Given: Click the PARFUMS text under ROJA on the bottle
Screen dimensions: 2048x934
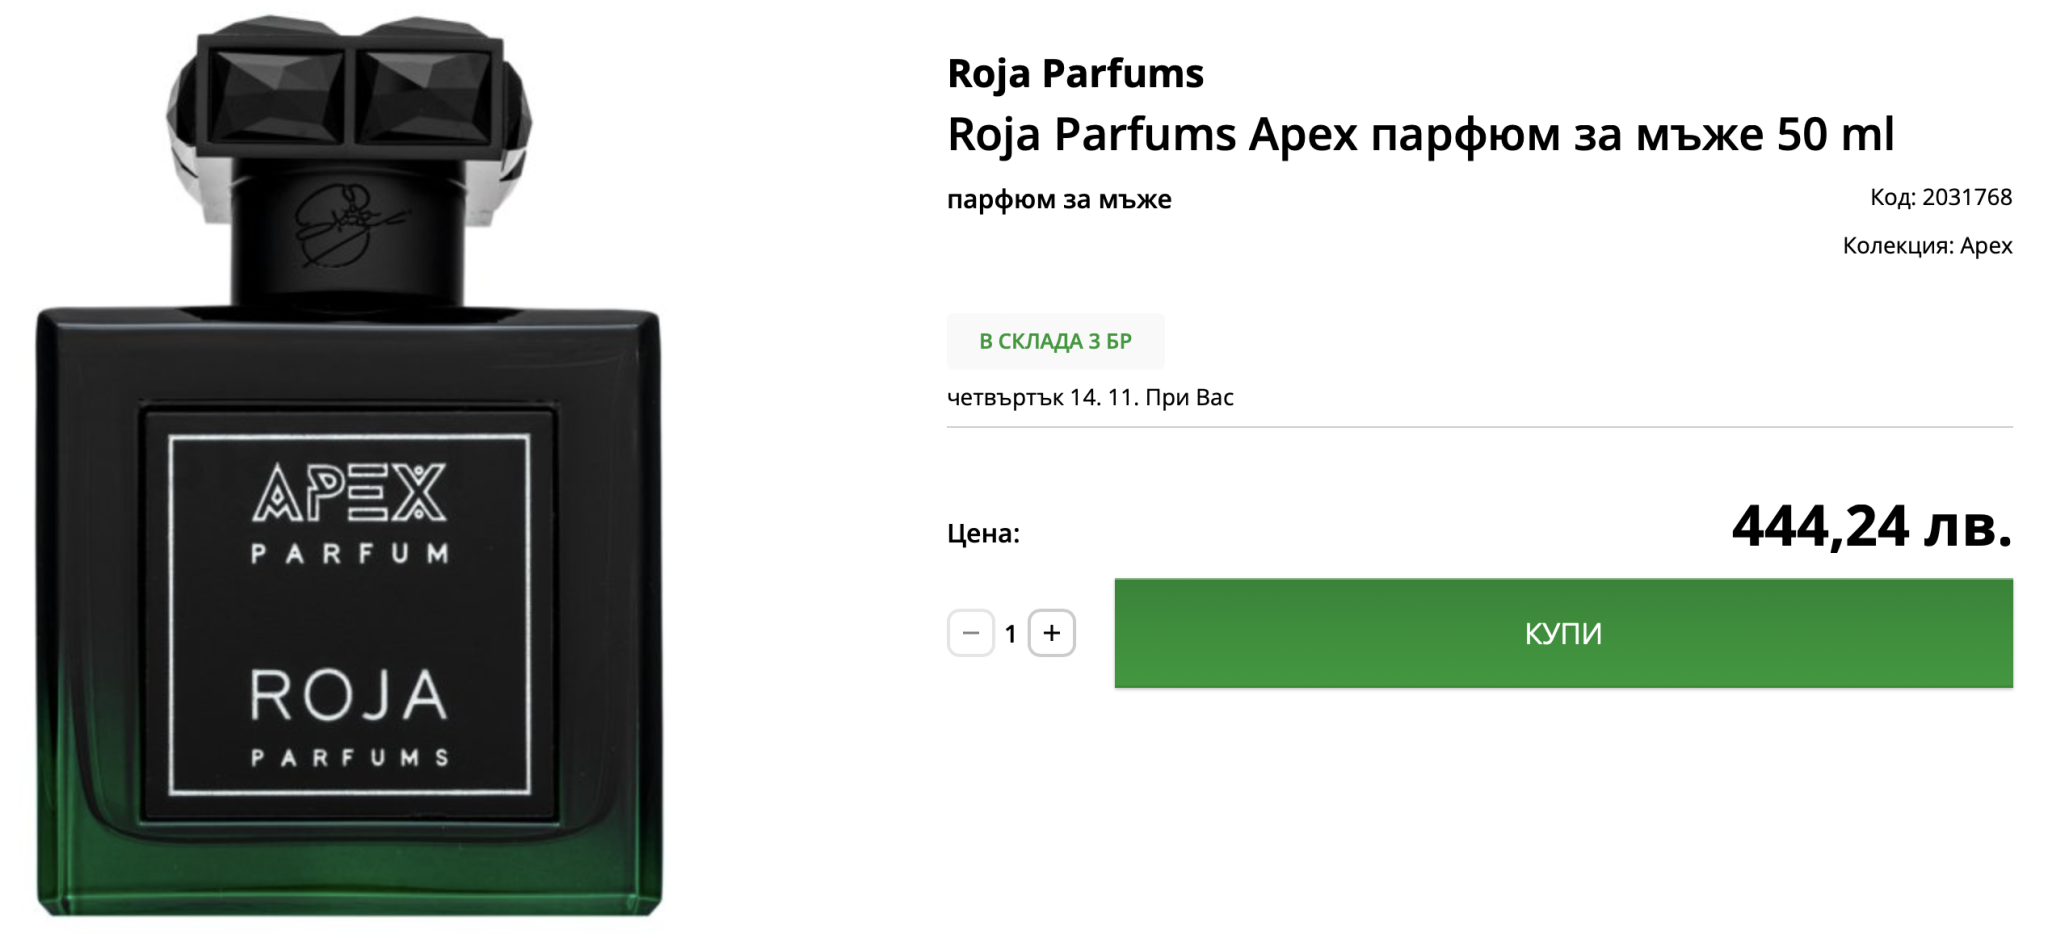Looking at the screenshot, I should 349,758.
